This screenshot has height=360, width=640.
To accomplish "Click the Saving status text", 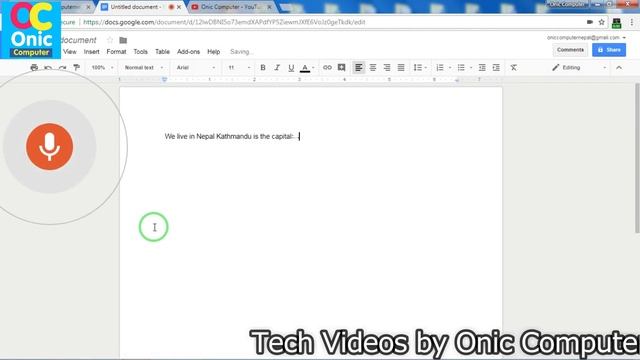I will (x=242, y=52).
